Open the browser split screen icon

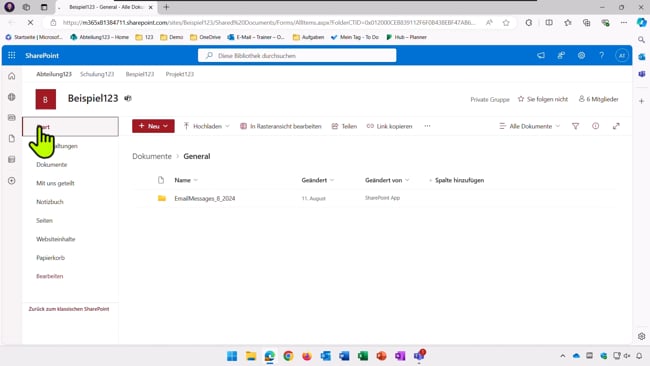tap(549, 23)
